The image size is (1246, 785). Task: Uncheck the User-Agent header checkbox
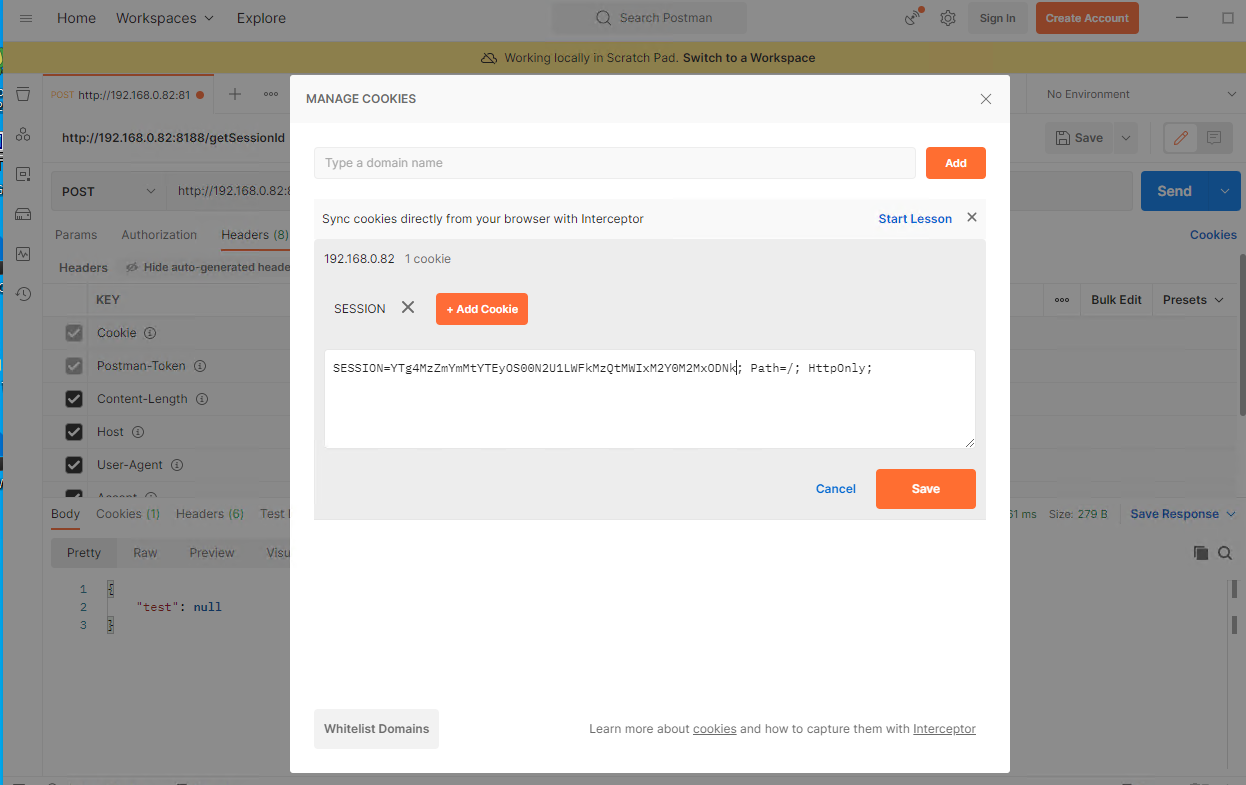pos(73,465)
